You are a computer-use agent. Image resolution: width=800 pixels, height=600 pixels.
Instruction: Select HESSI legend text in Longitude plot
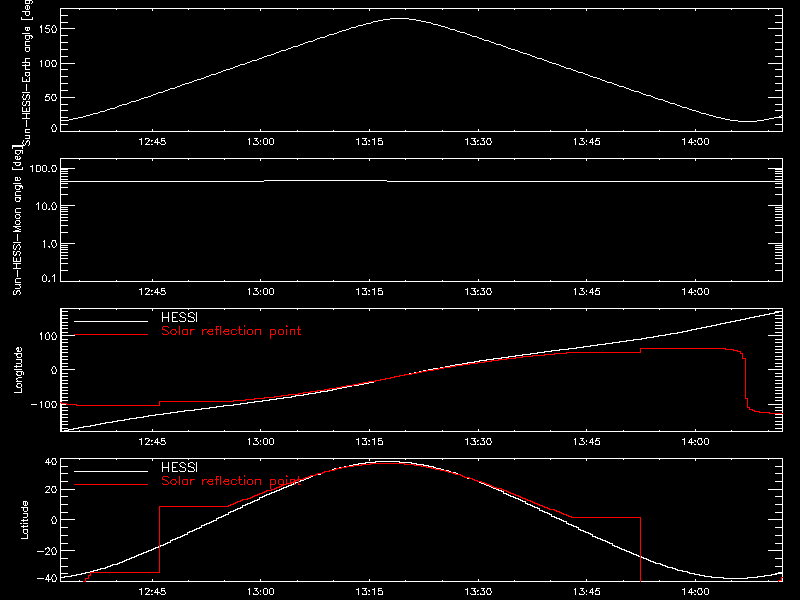click(x=179, y=317)
